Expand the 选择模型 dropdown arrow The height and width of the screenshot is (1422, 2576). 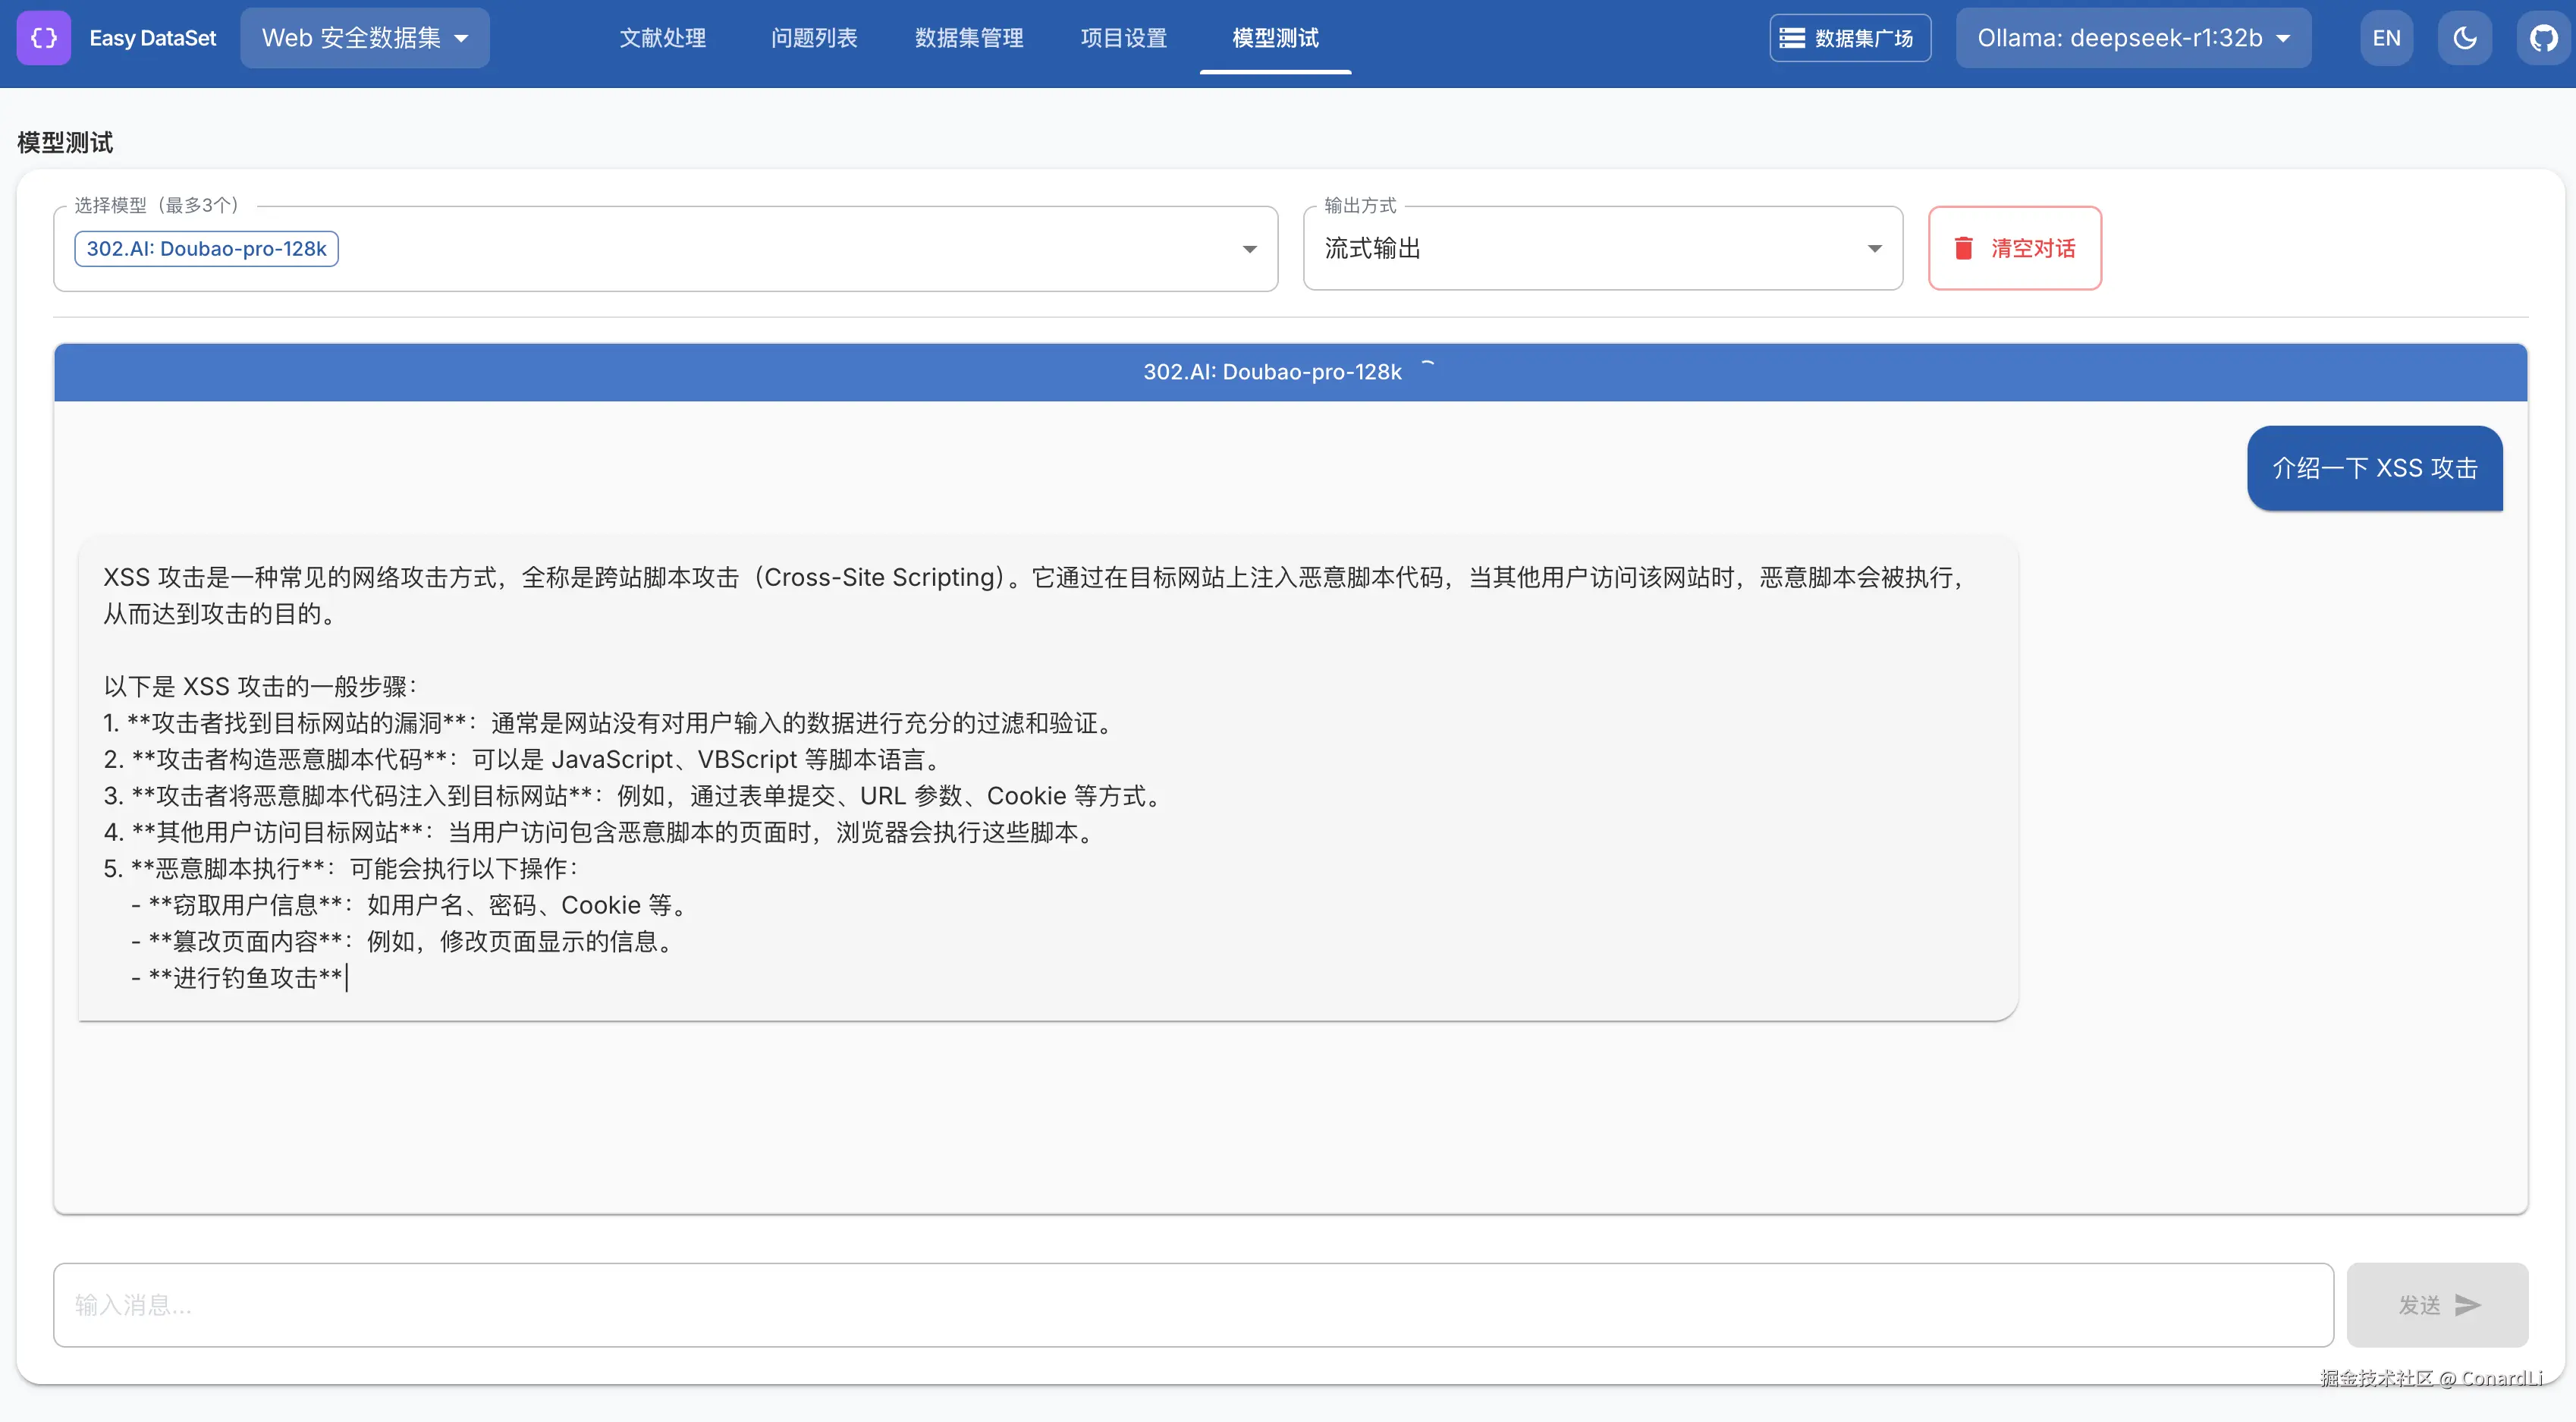(x=1249, y=249)
